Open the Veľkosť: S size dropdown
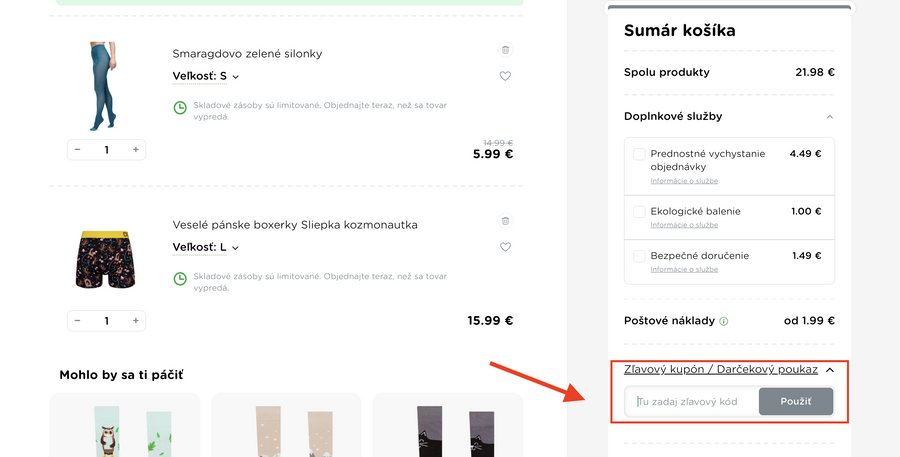Viewport: 900px width, 457px height. pos(206,76)
